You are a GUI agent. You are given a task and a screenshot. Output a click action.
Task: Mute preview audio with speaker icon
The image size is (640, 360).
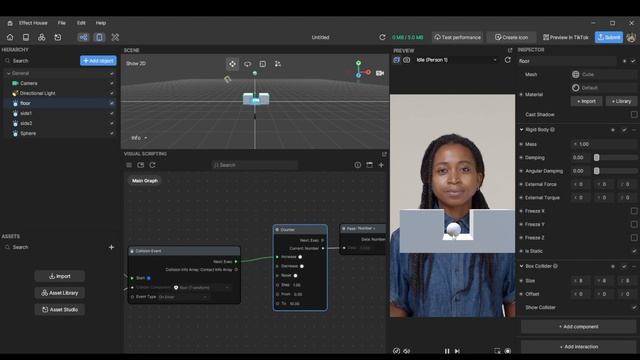[x=407, y=351]
